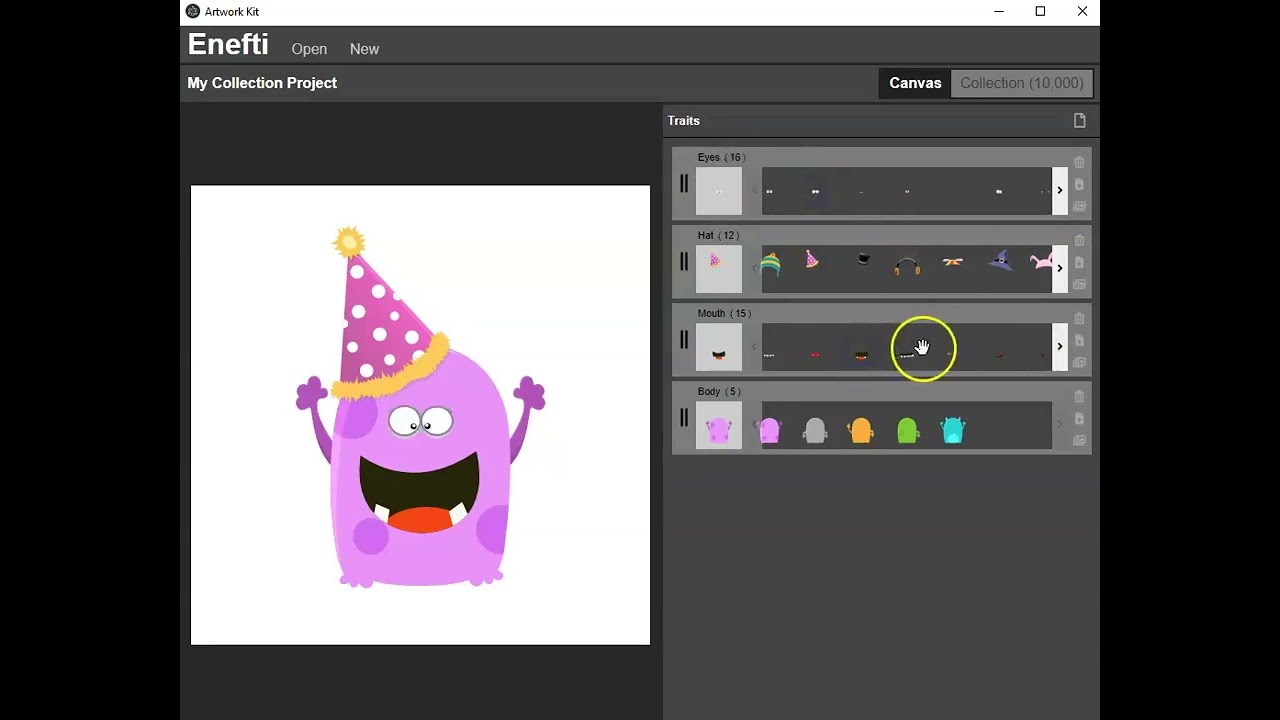Click the Traits panel heading
1280x720 pixels.
(684, 121)
